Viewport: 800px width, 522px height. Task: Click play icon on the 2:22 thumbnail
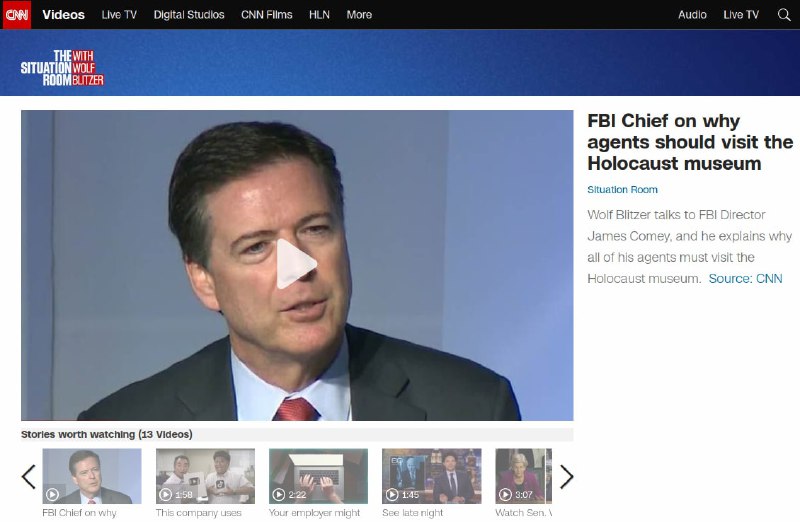[x=279, y=494]
